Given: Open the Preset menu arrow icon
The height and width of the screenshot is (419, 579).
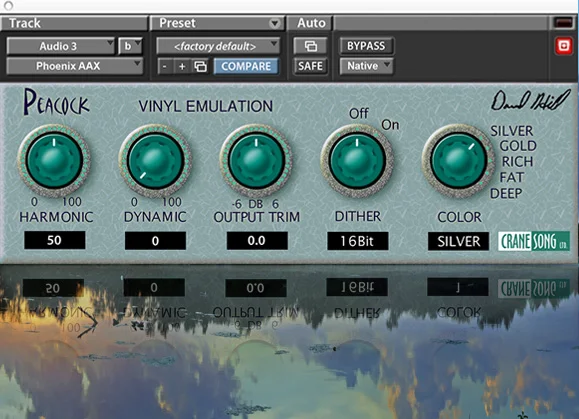Looking at the screenshot, I should point(274,23).
